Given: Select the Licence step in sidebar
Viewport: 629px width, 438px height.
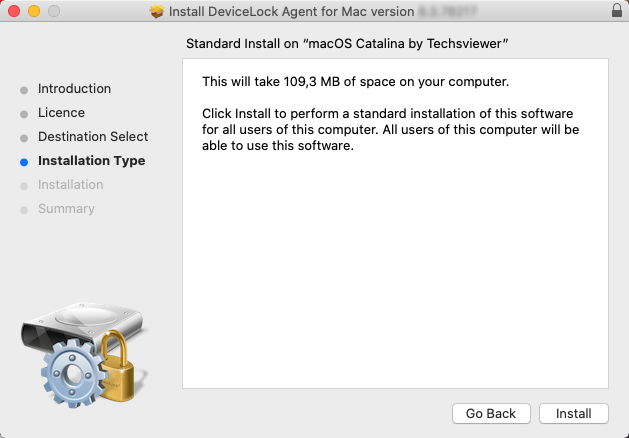Looking at the screenshot, I should click(61, 113).
